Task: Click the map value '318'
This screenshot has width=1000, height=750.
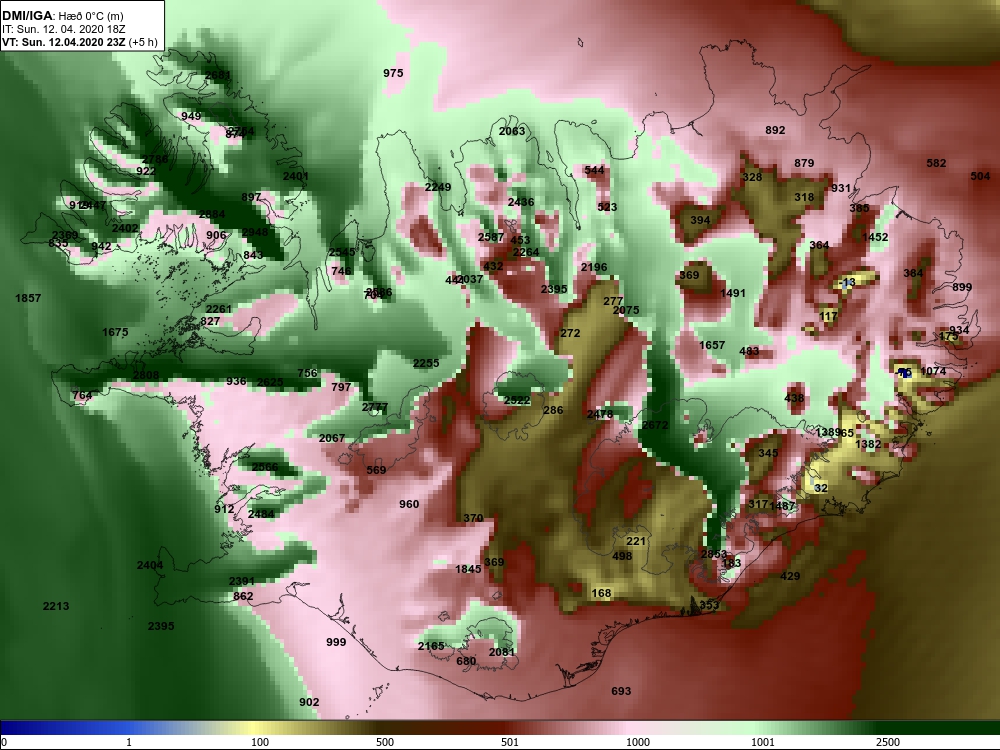Action: [804, 198]
